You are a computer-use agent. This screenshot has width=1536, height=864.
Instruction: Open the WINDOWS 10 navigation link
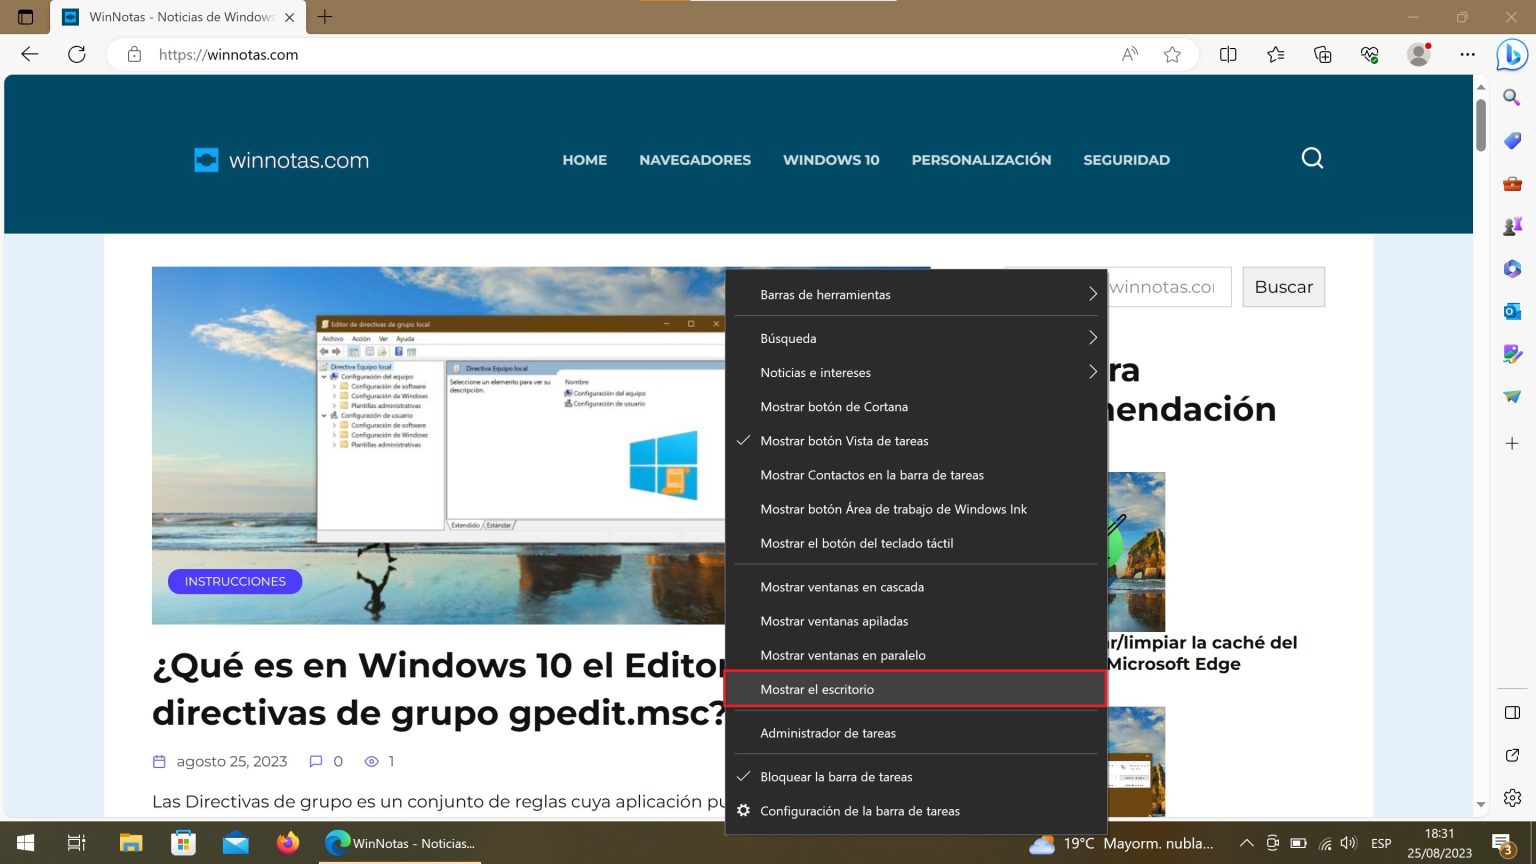point(830,160)
